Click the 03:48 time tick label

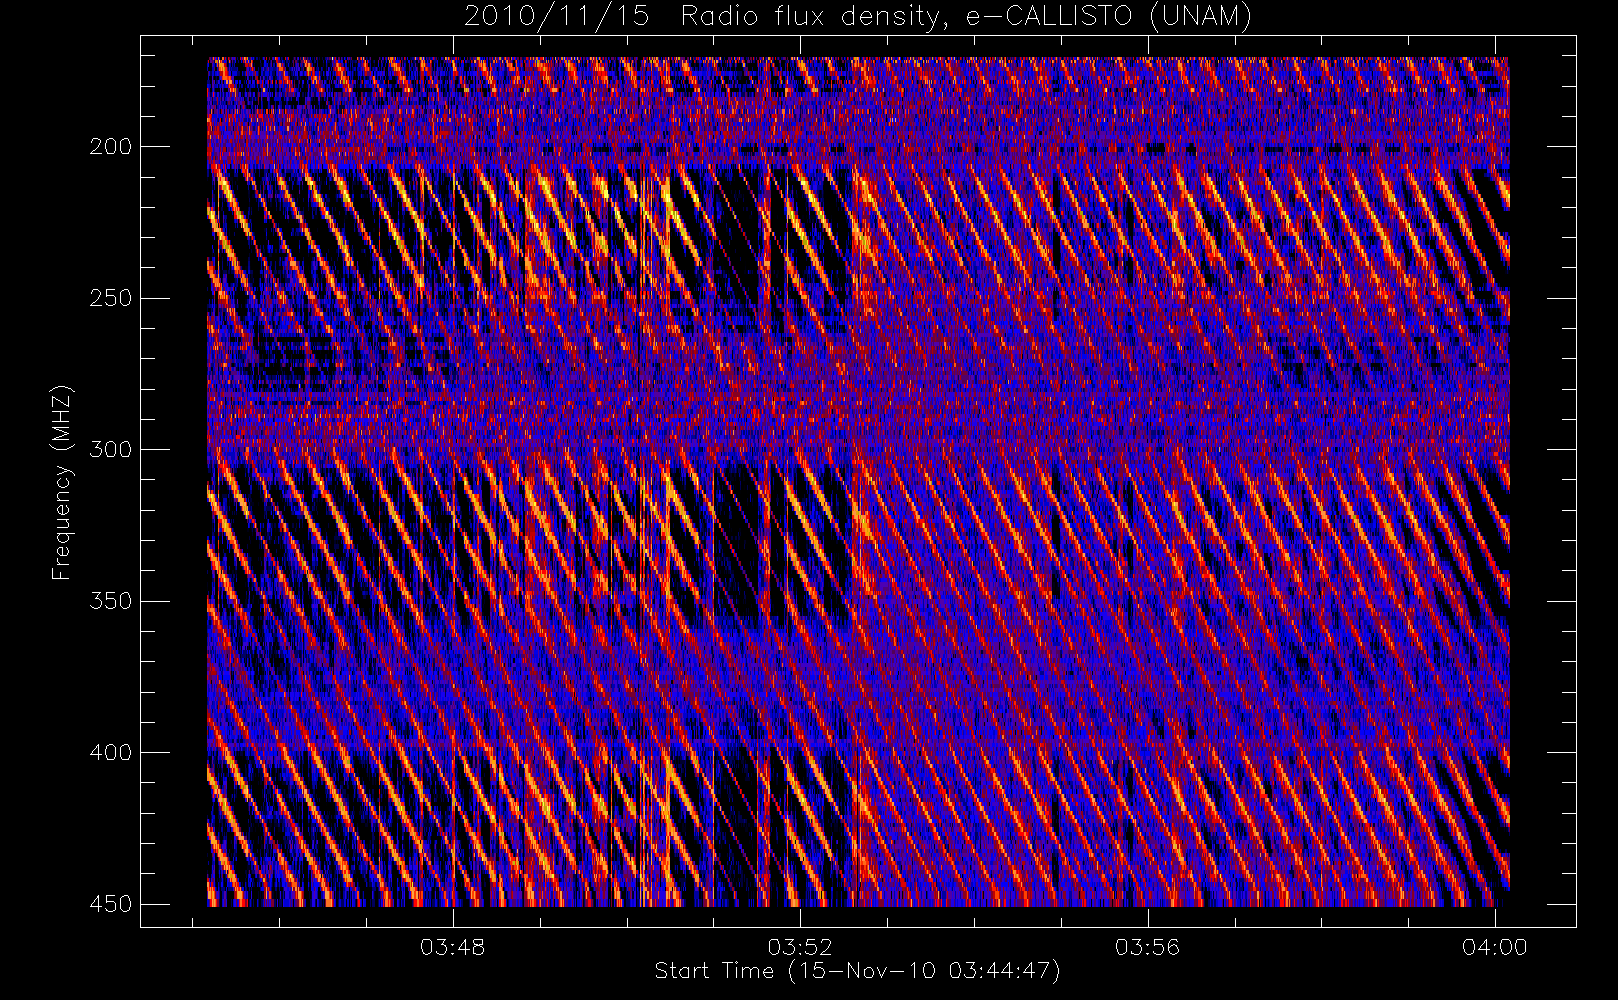452,946
